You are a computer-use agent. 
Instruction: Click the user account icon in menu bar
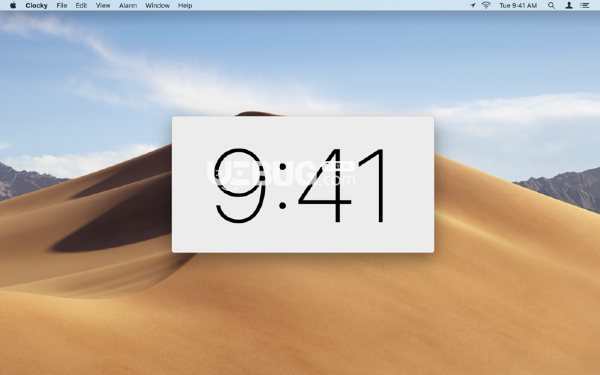569,5
